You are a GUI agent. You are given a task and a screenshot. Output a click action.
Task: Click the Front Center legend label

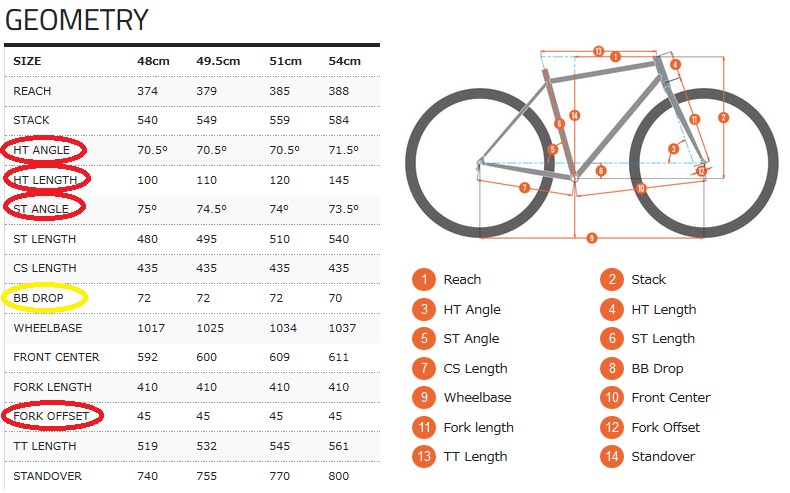pyautogui.click(x=671, y=398)
